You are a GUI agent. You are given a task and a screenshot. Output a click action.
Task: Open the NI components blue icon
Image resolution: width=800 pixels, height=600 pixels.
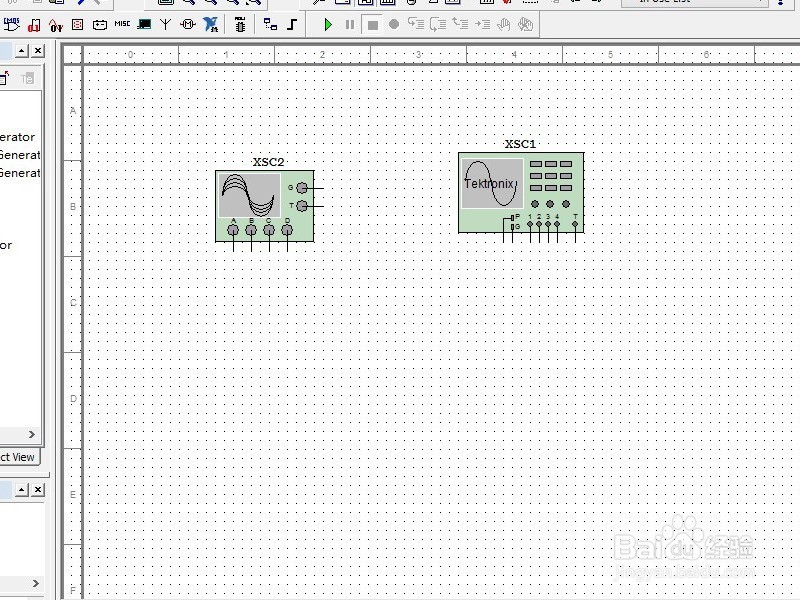[x=210, y=24]
